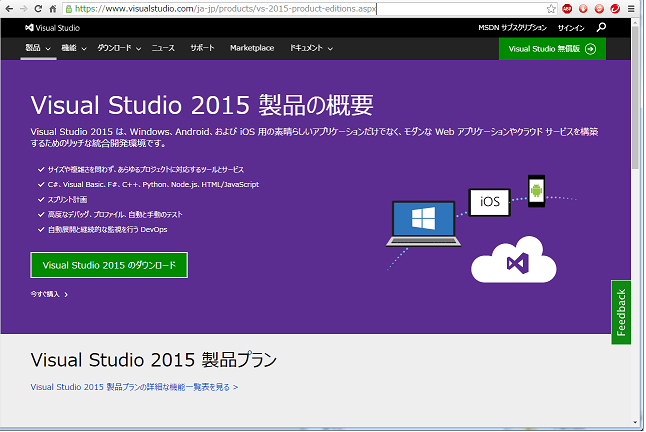This screenshot has height=432, width=646.
Task: Click the Visual Studio 無償版 green button
Action: point(552,49)
